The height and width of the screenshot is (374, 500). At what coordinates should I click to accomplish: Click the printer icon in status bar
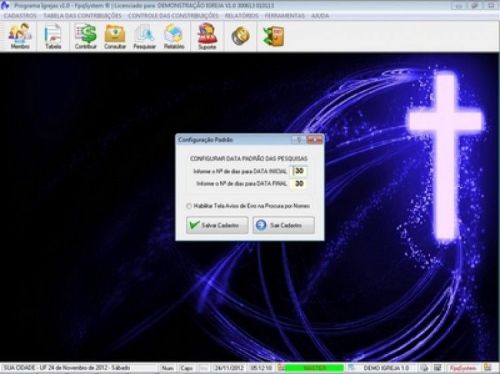(424, 368)
